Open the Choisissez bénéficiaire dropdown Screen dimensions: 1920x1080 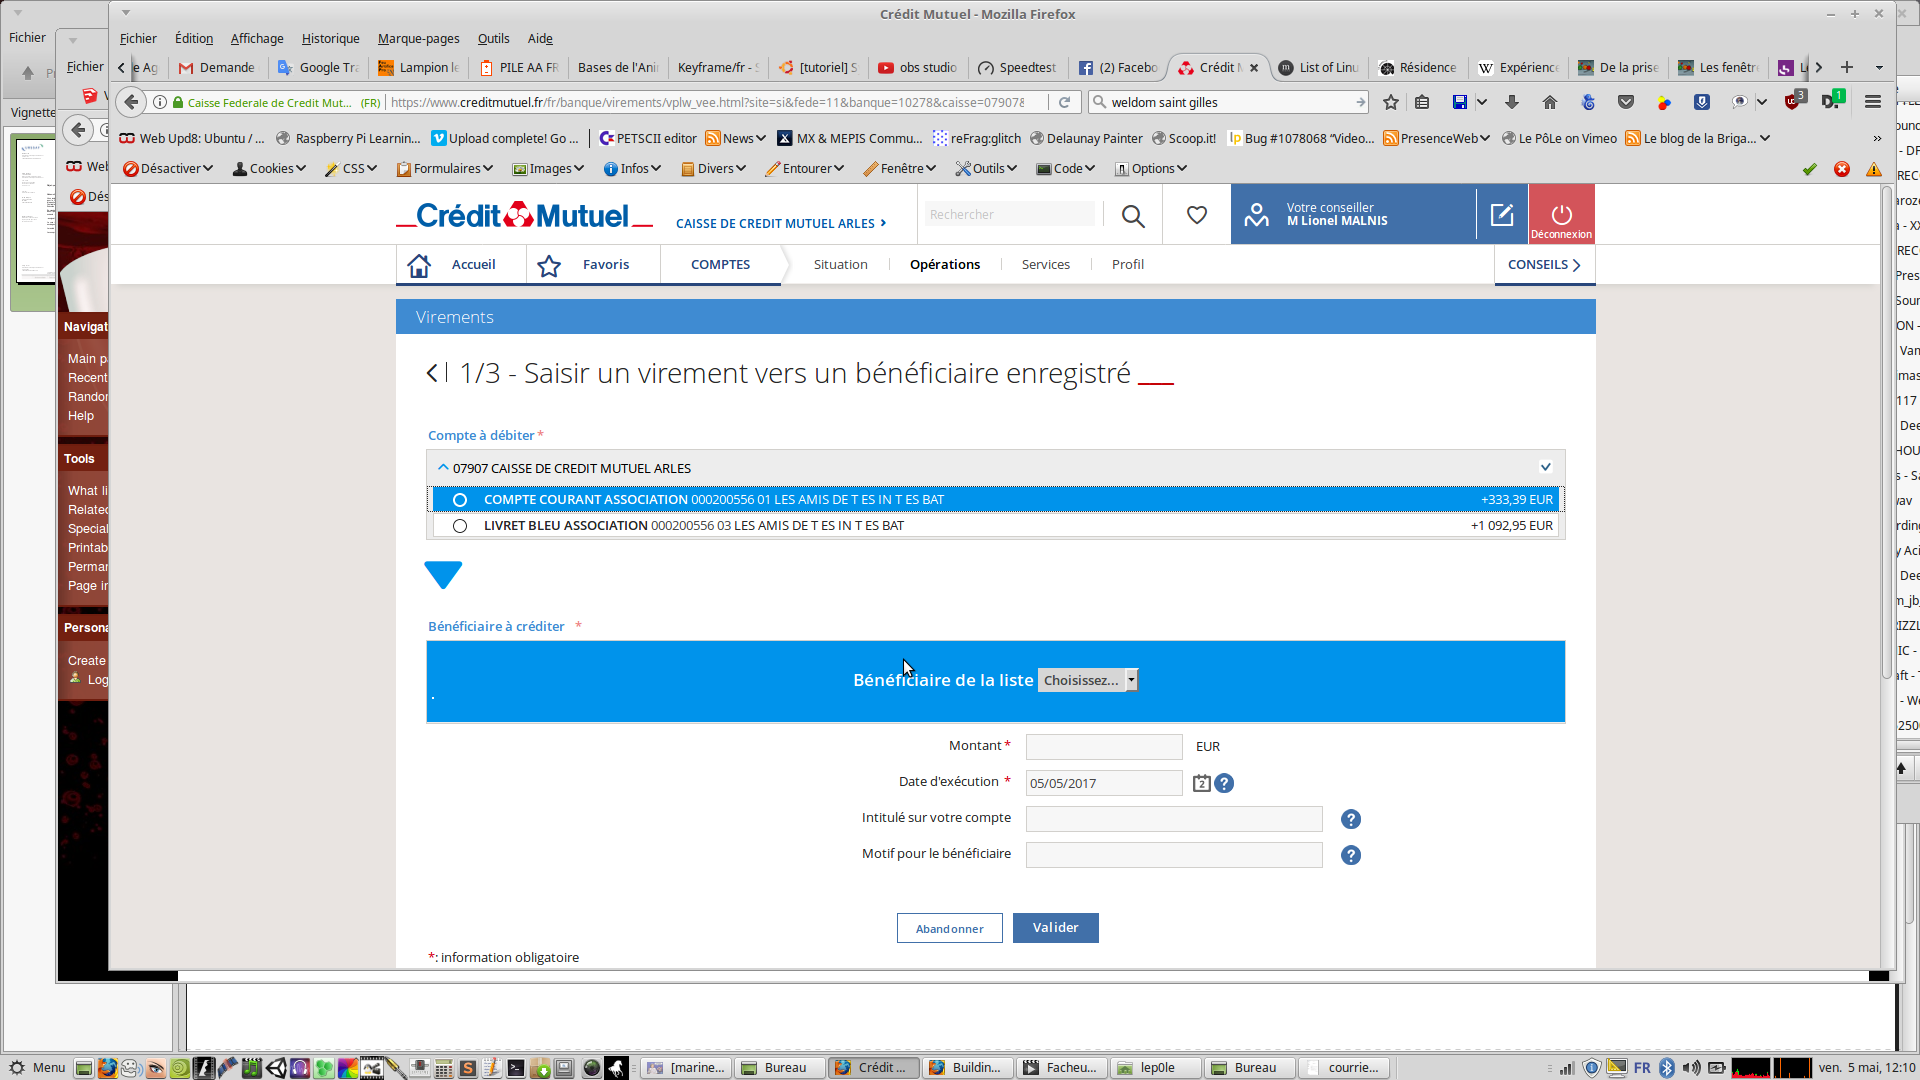tap(1087, 680)
